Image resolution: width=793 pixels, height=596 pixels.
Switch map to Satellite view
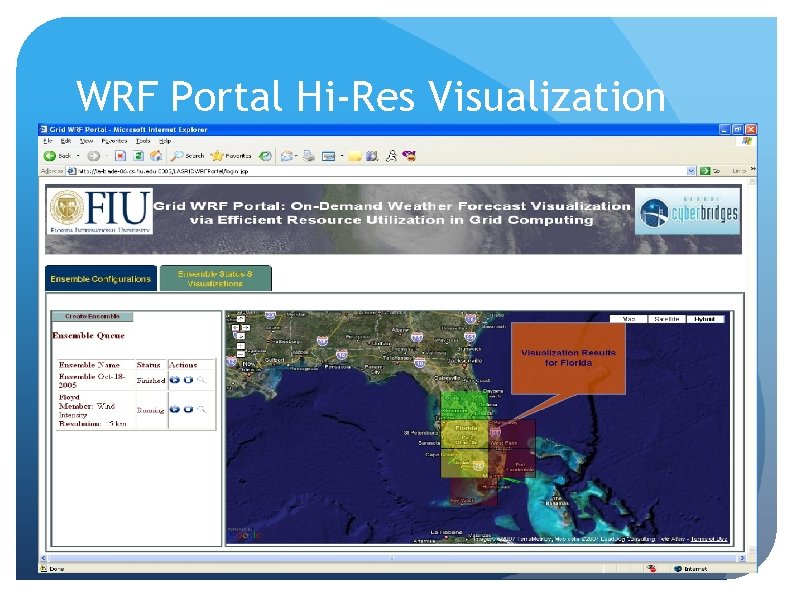pyautogui.click(x=667, y=319)
